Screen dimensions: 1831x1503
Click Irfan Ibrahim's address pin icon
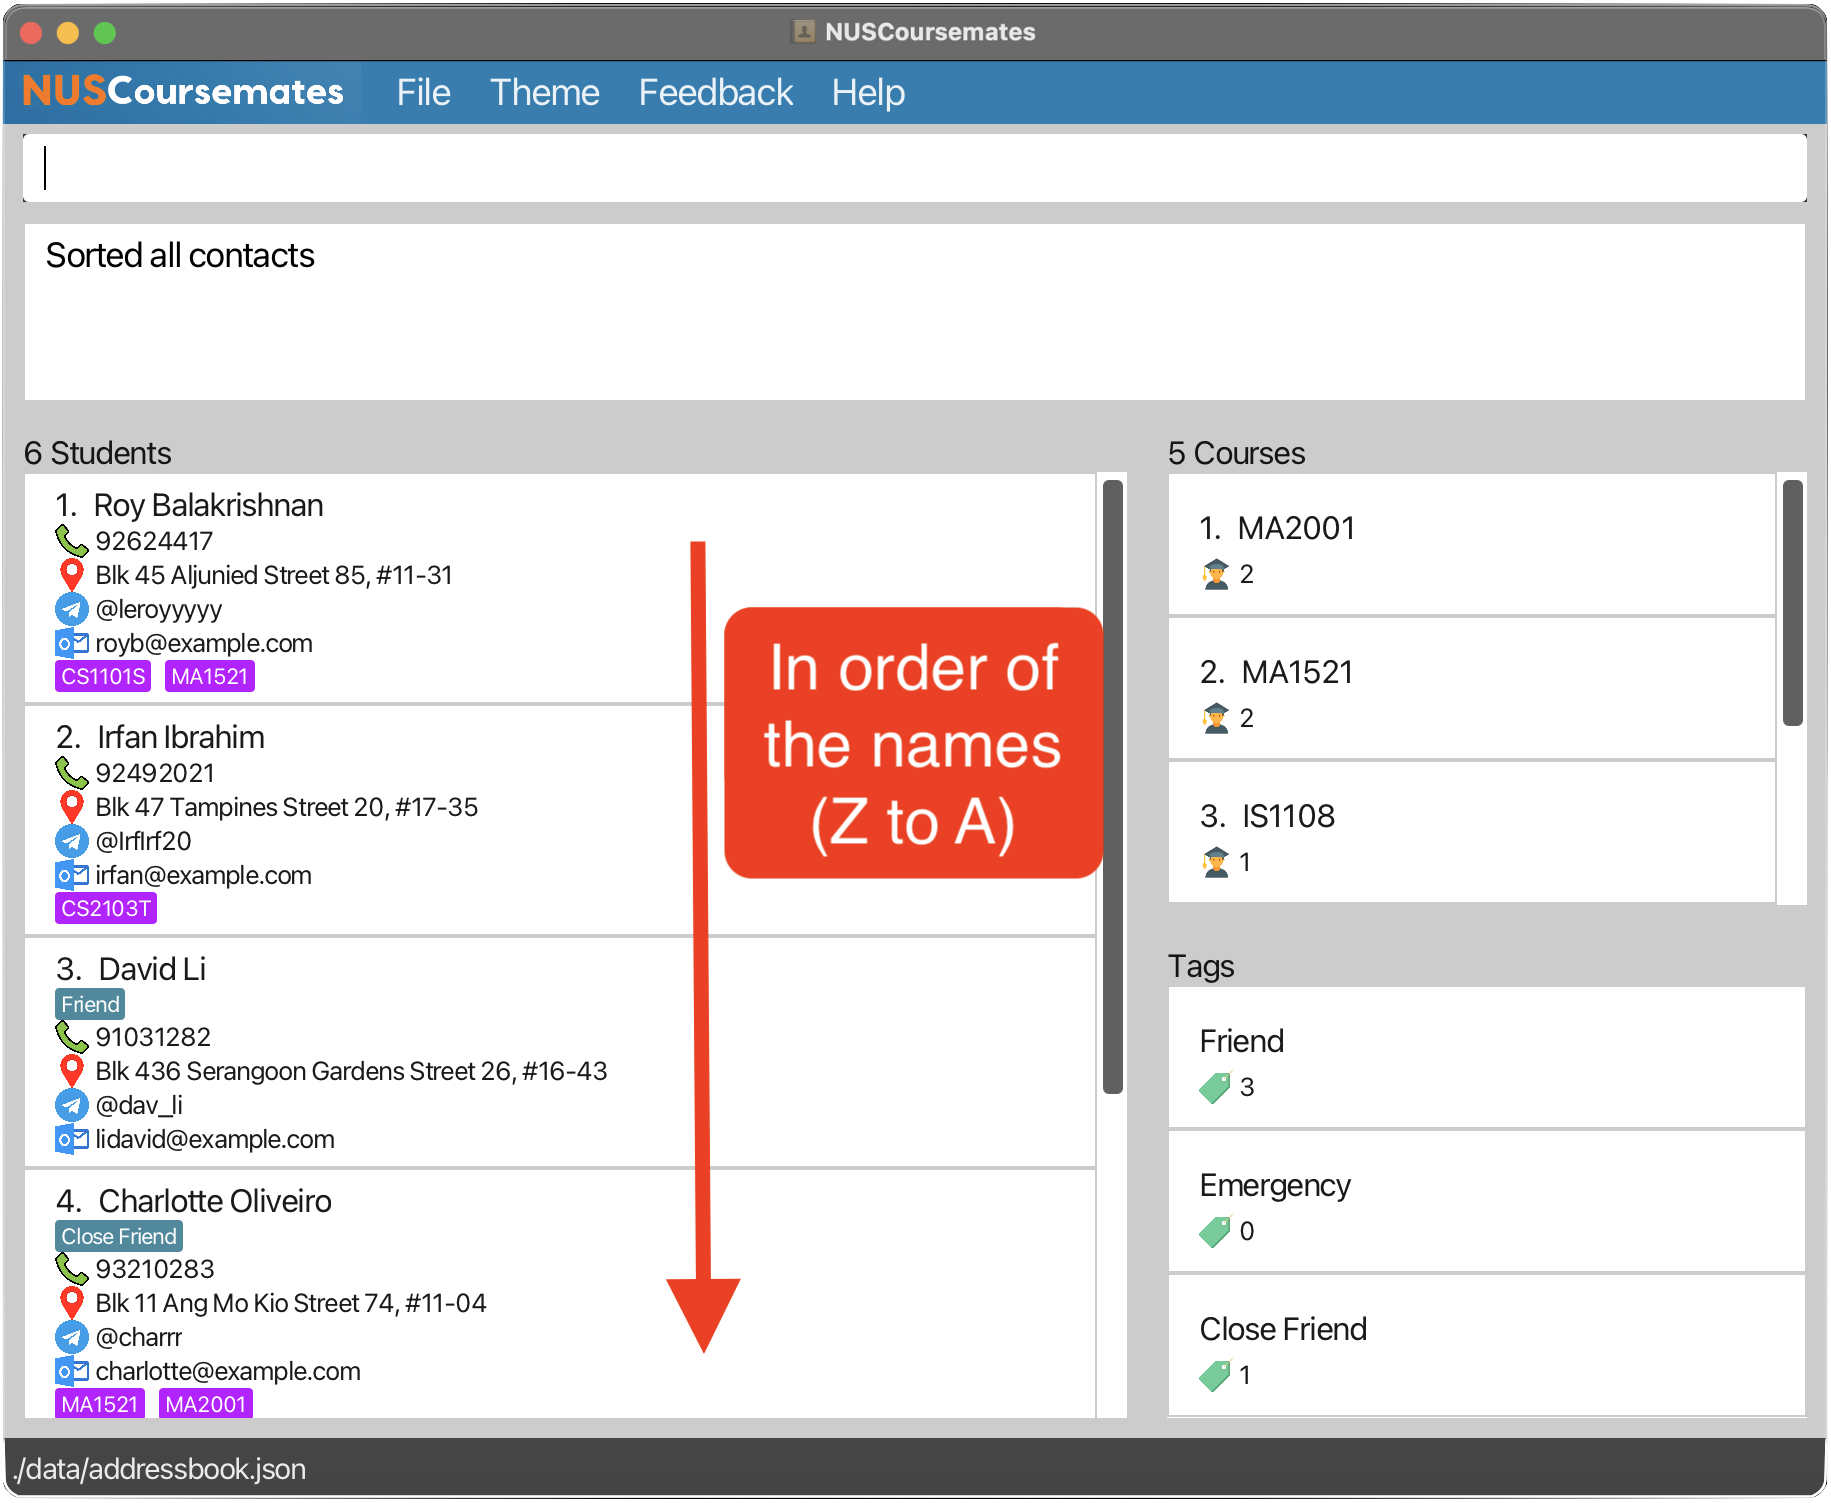[x=71, y=807]
